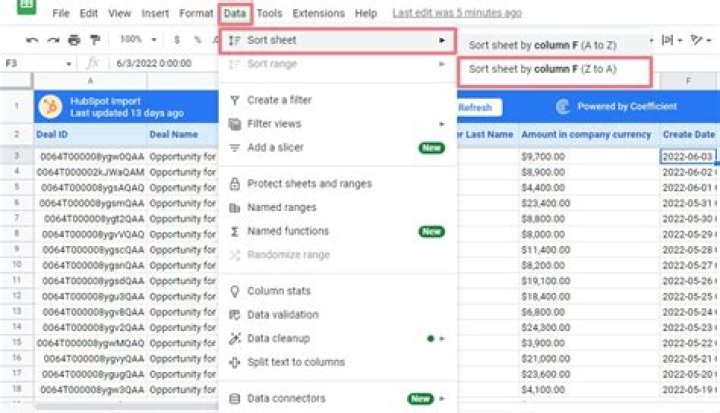Screen dimensions: 720x413
Task: Click the Redo icon in the toolbar
Action: (x=53, y=40)
